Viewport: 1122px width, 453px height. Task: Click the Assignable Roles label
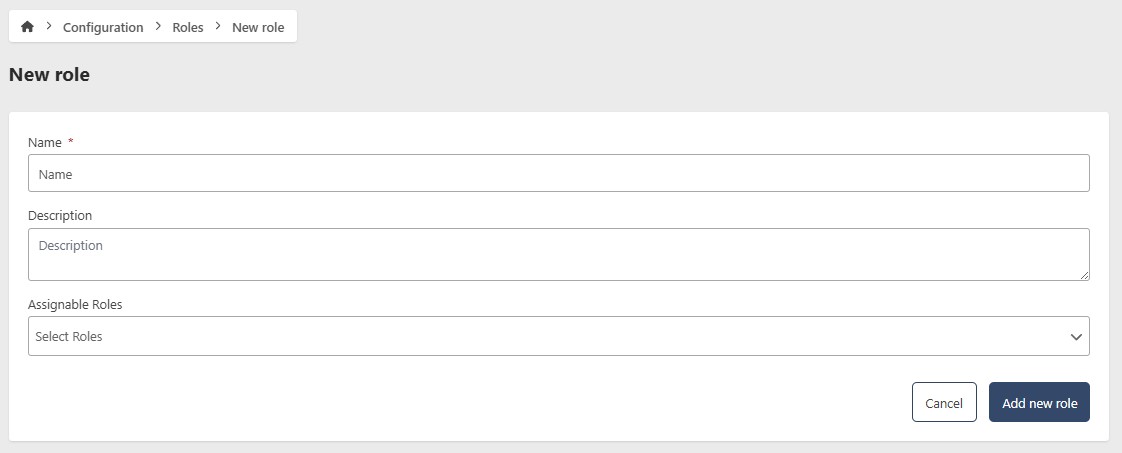pos(75,304)
